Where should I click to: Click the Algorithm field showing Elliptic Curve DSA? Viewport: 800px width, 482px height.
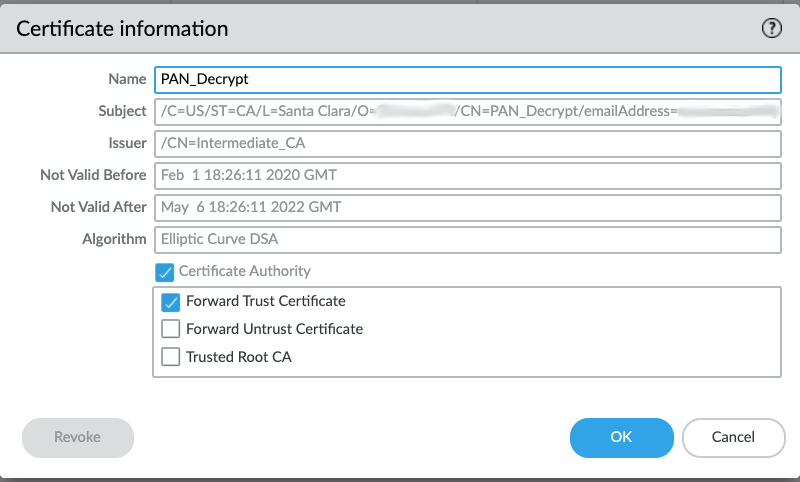click(466, 239)
